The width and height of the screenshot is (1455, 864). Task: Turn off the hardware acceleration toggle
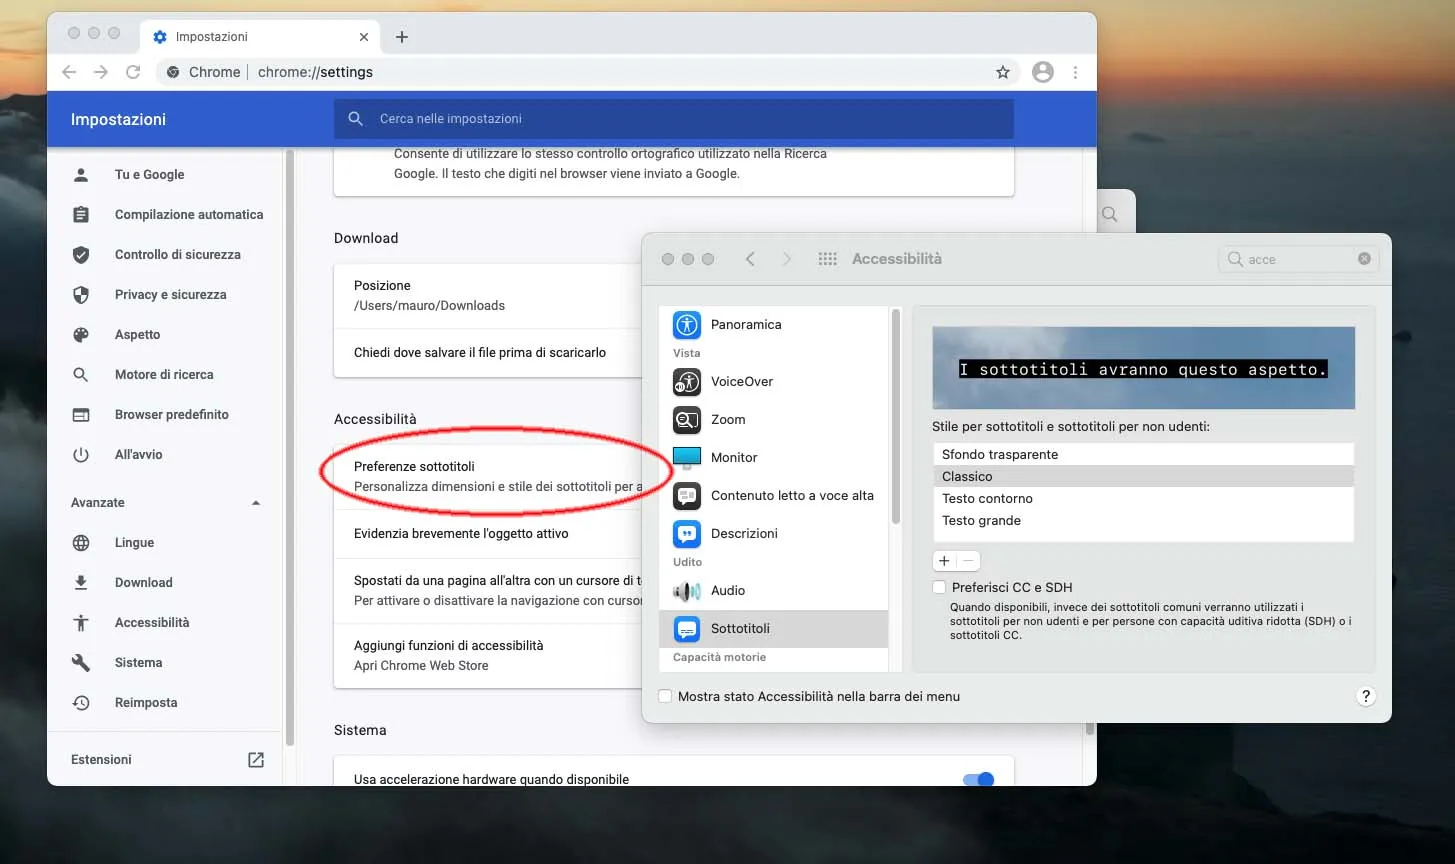[977, 778]
